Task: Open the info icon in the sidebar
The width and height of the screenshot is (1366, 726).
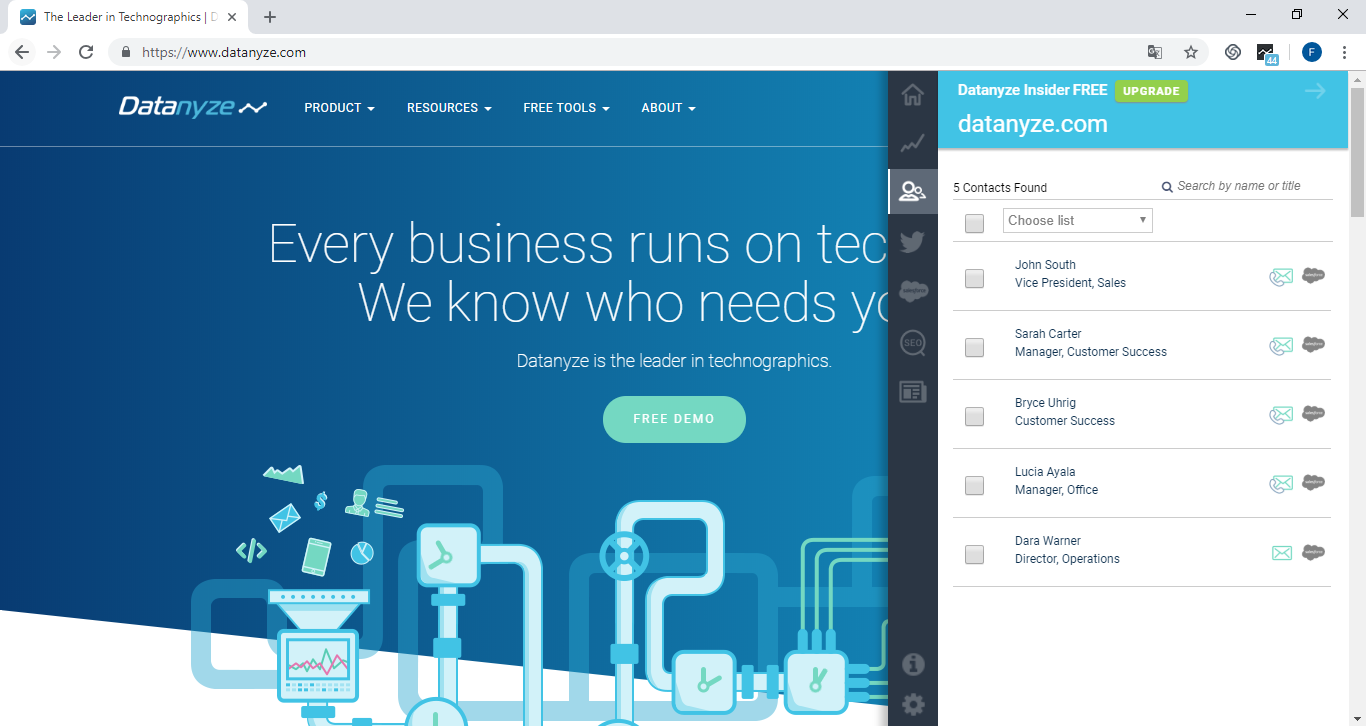Action: coord(913,664)
